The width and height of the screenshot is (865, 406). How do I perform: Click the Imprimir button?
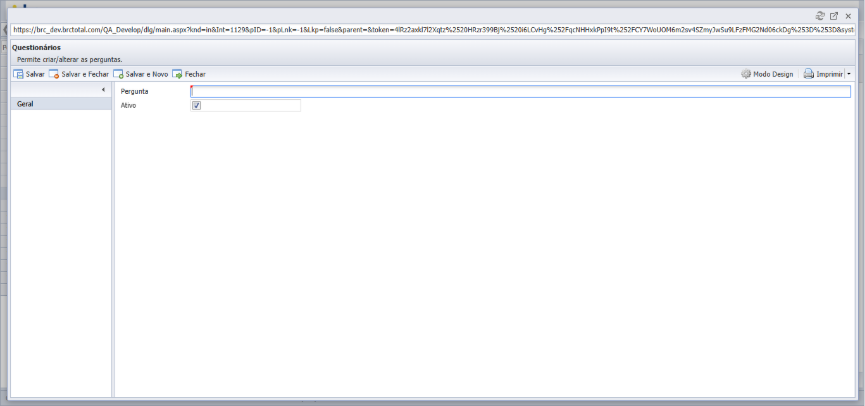[823, 74]
